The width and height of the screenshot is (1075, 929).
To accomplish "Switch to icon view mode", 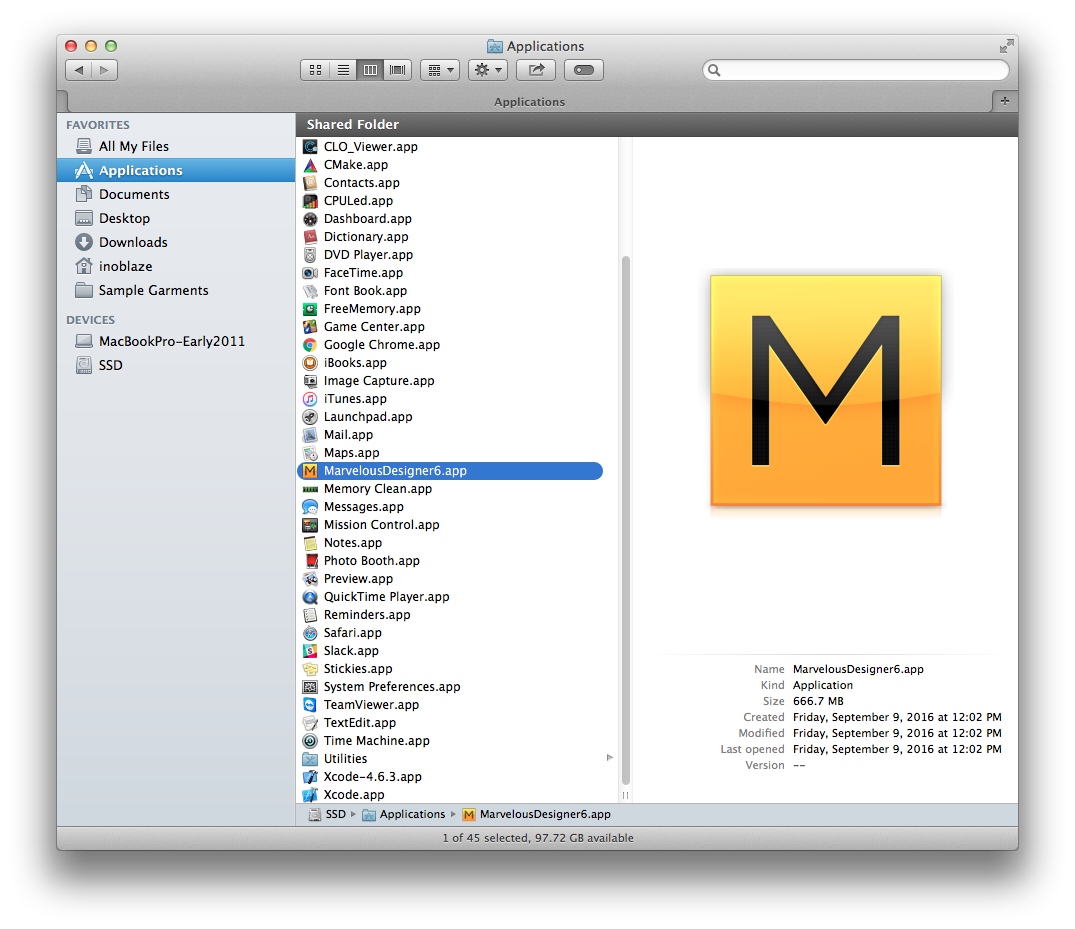I will tap(315, 70).
